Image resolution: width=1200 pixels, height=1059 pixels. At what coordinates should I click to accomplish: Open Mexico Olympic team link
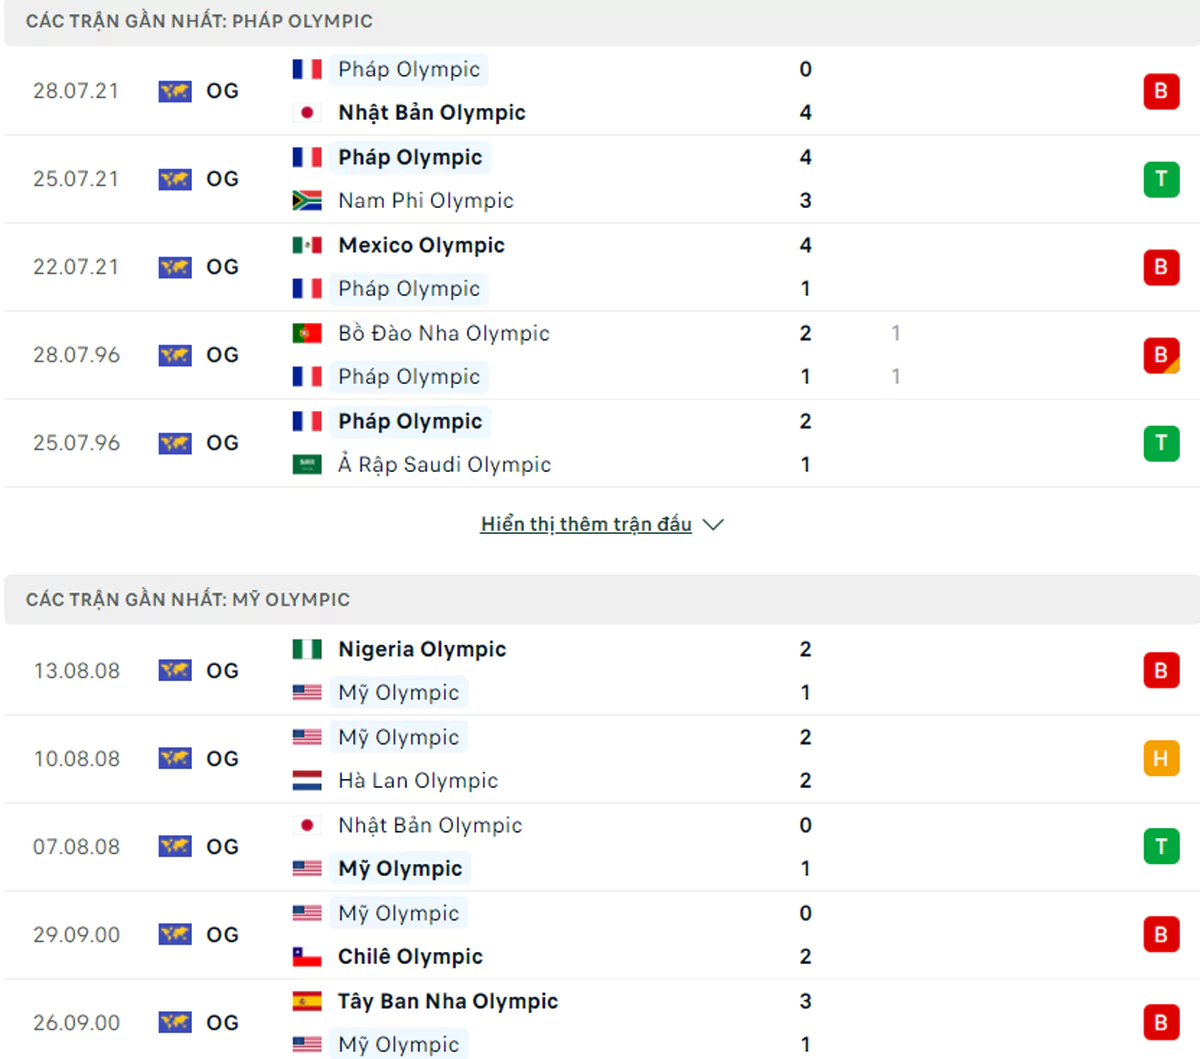coord(421,245)
